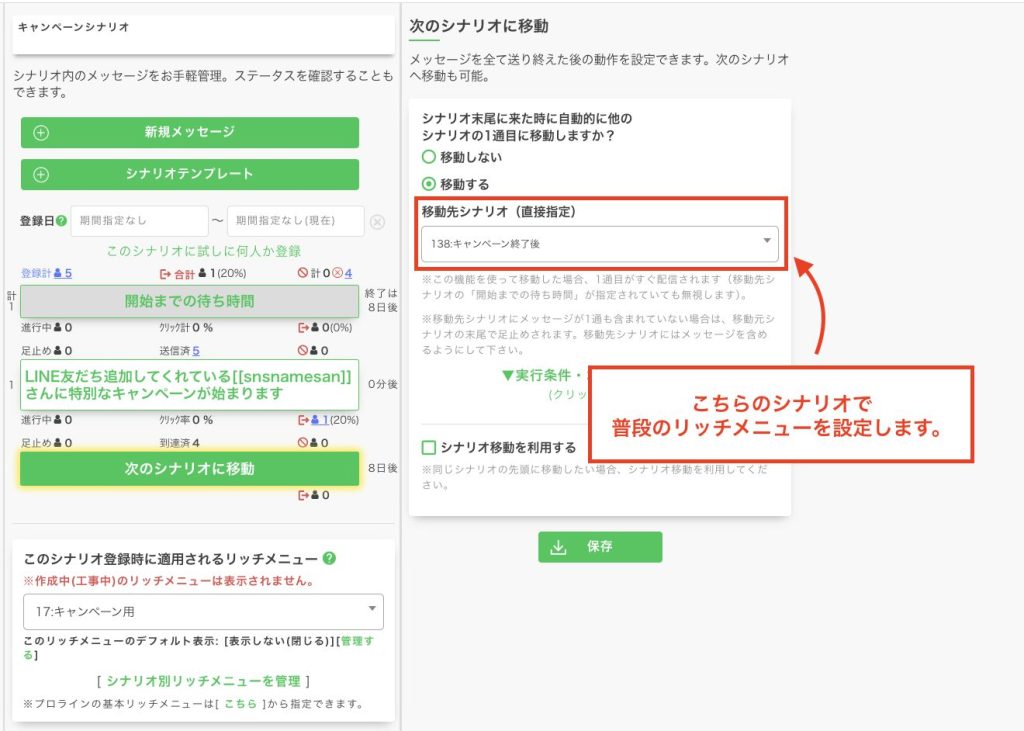1024x731 pixels.
Task: Open the 移動先シナリオ dropdown
Action: [x=599, y=243]
